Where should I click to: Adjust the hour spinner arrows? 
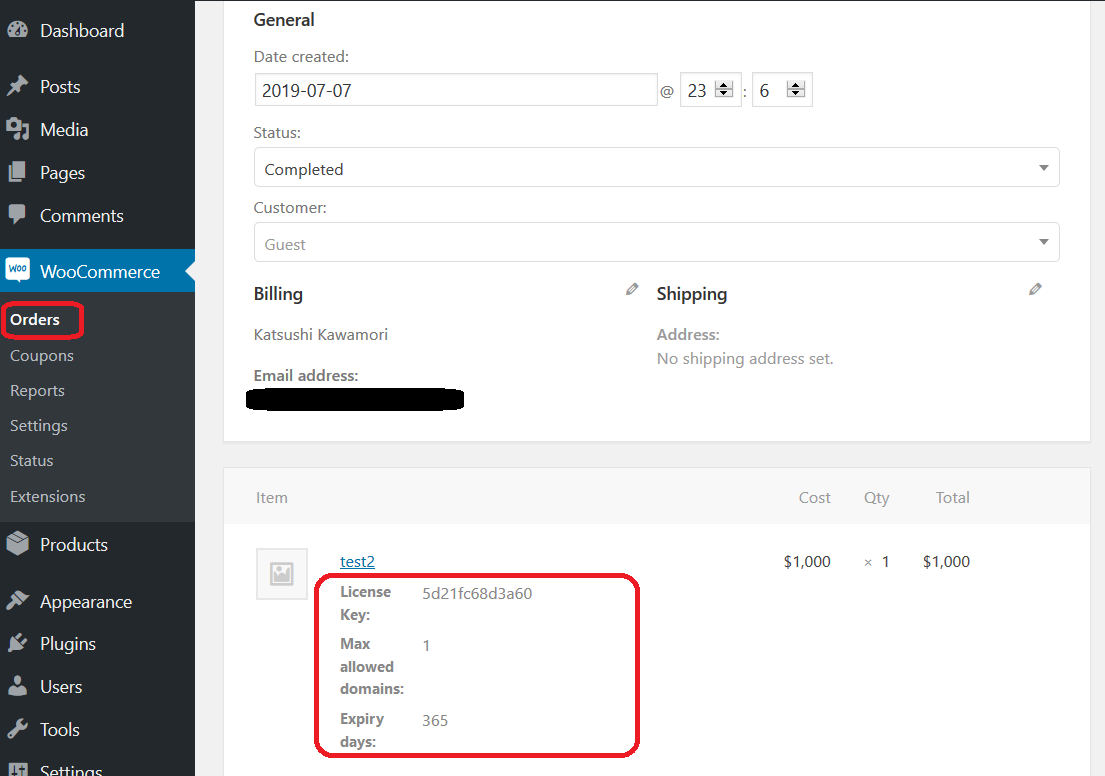(724, 90)
